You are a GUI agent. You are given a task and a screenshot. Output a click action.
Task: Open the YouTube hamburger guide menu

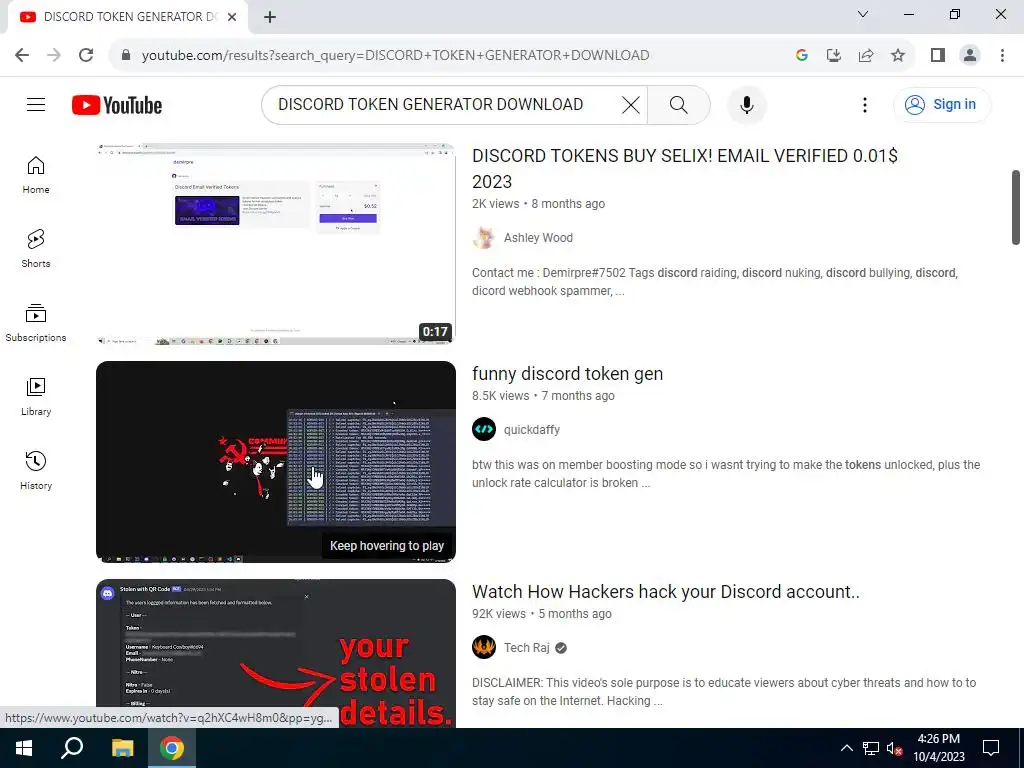tap(36, 104)
